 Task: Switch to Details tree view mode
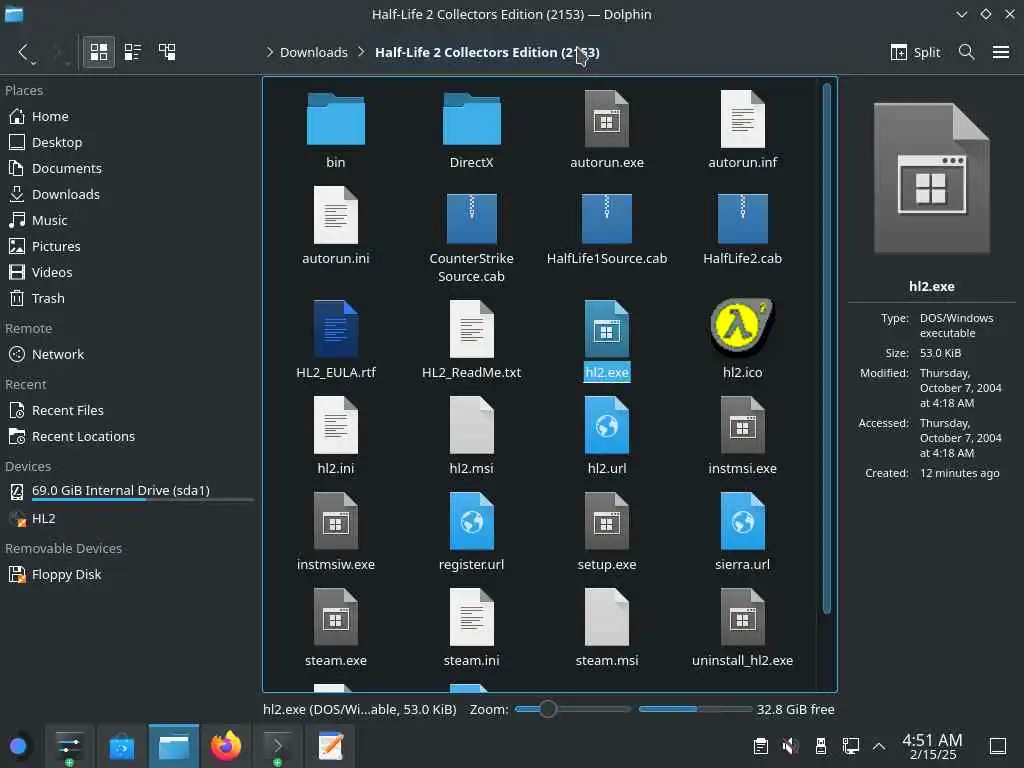pos(167,52)
